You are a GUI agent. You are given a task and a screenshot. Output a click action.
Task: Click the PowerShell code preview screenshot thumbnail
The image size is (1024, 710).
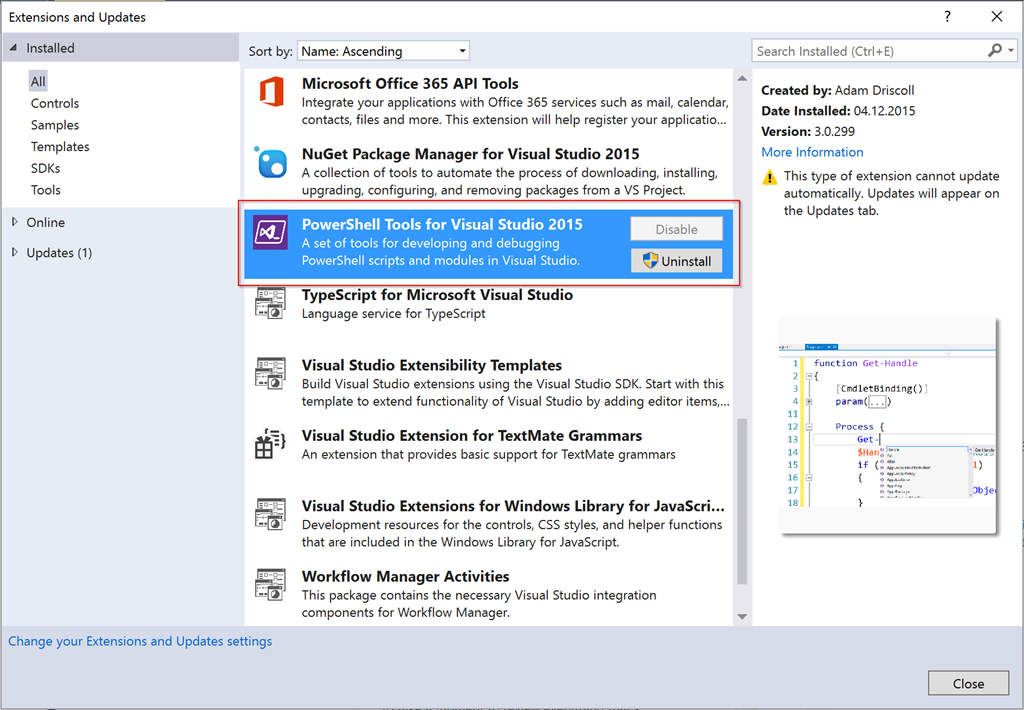coord(888,425)
